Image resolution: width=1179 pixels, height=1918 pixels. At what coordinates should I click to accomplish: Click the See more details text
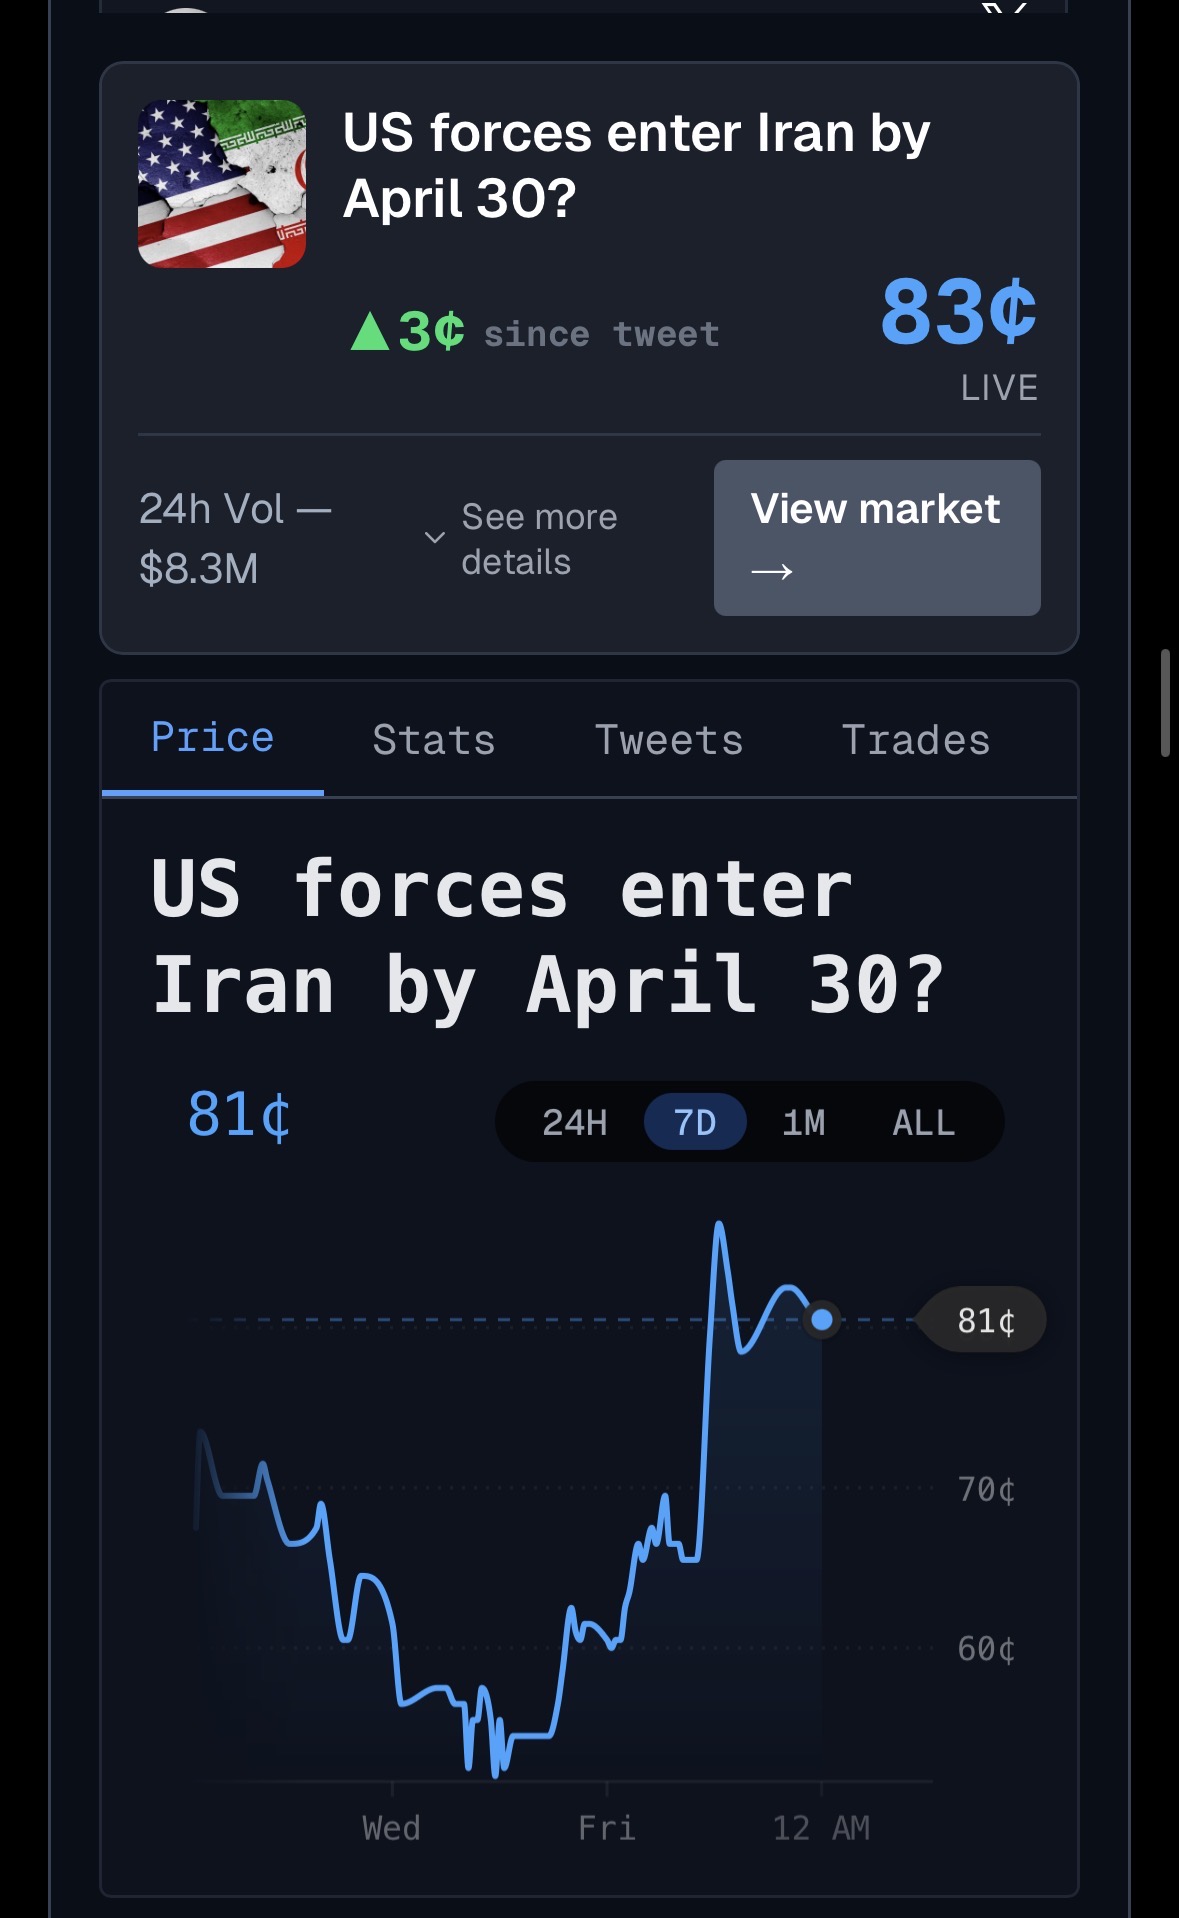click(539, 539)
